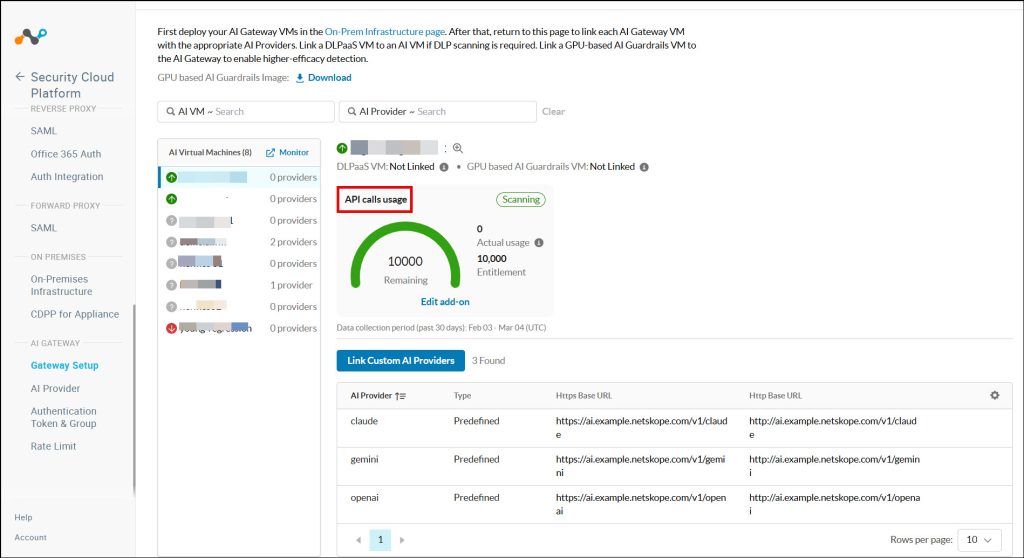The height and width of the screenshot is (558, 1024).
Task: Click the zoom magnifier icon next to VM name
Action: [458, 148]
